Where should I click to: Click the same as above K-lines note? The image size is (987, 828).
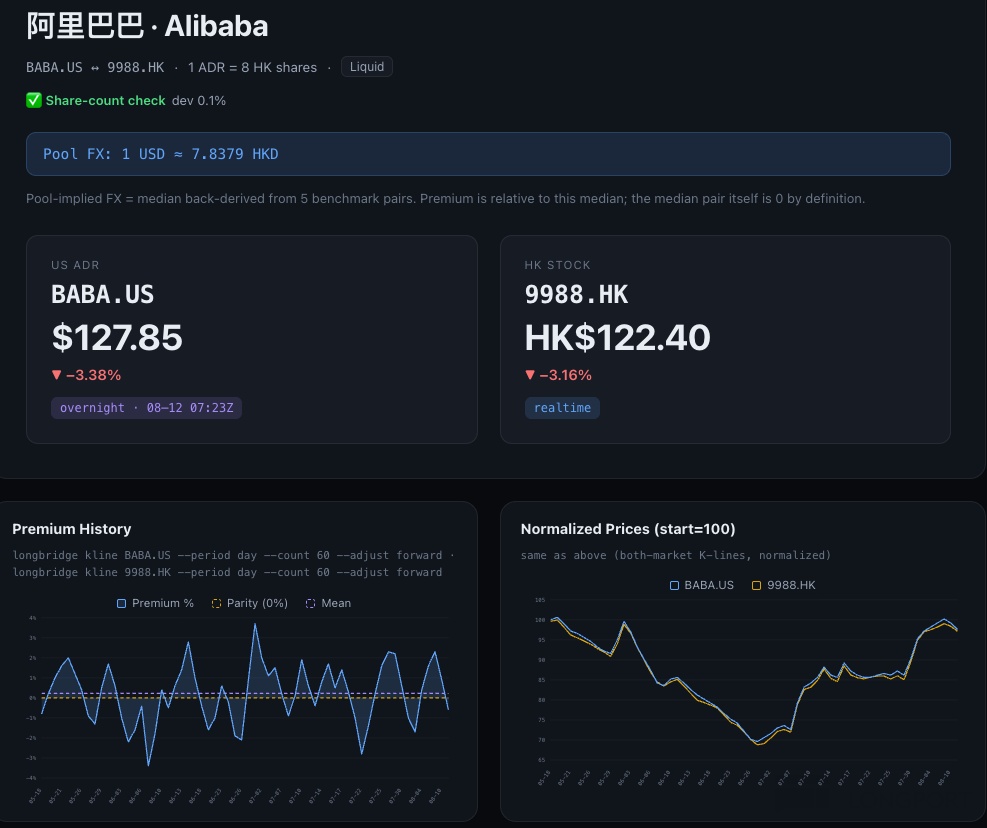[676, 555]
